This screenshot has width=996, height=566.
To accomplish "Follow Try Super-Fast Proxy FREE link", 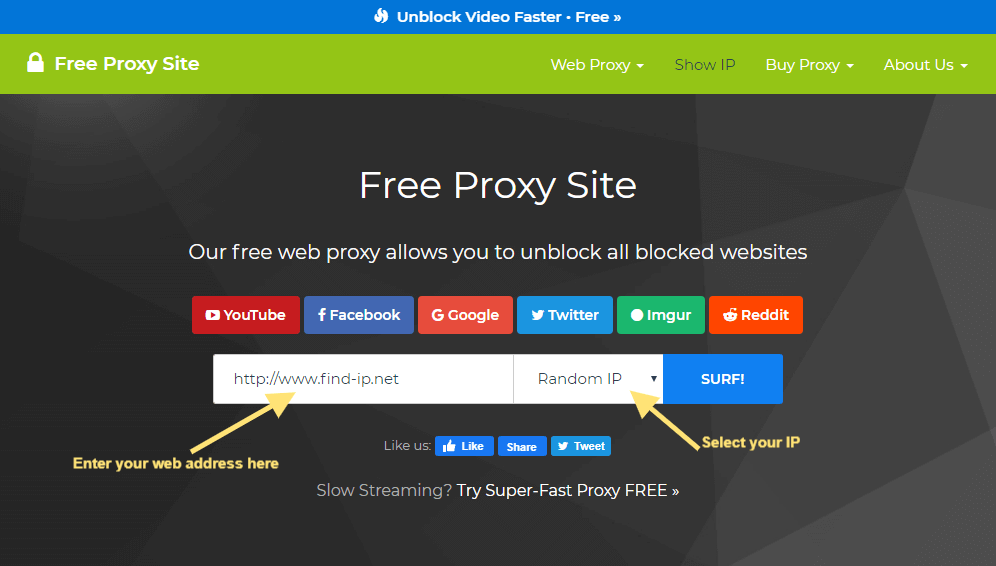I will tap(568, 490).
